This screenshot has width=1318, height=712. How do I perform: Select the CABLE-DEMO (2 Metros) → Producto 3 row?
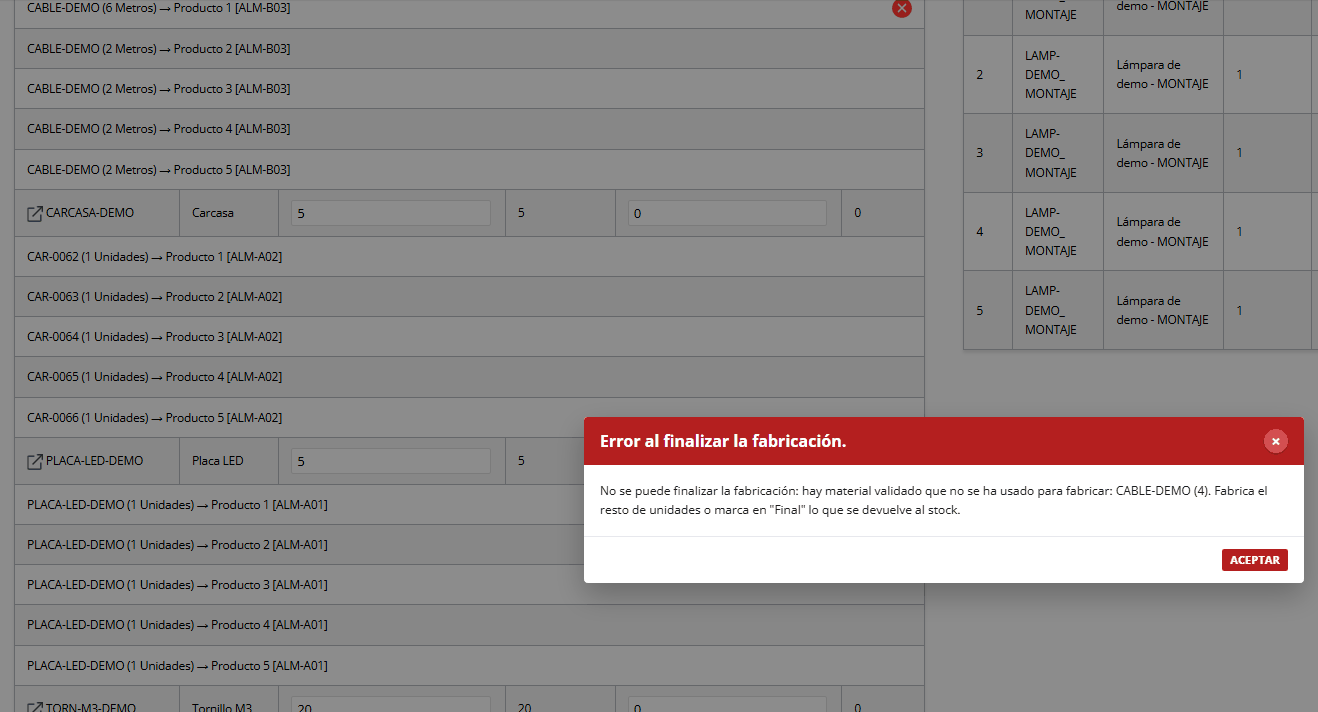coord(469,89)
